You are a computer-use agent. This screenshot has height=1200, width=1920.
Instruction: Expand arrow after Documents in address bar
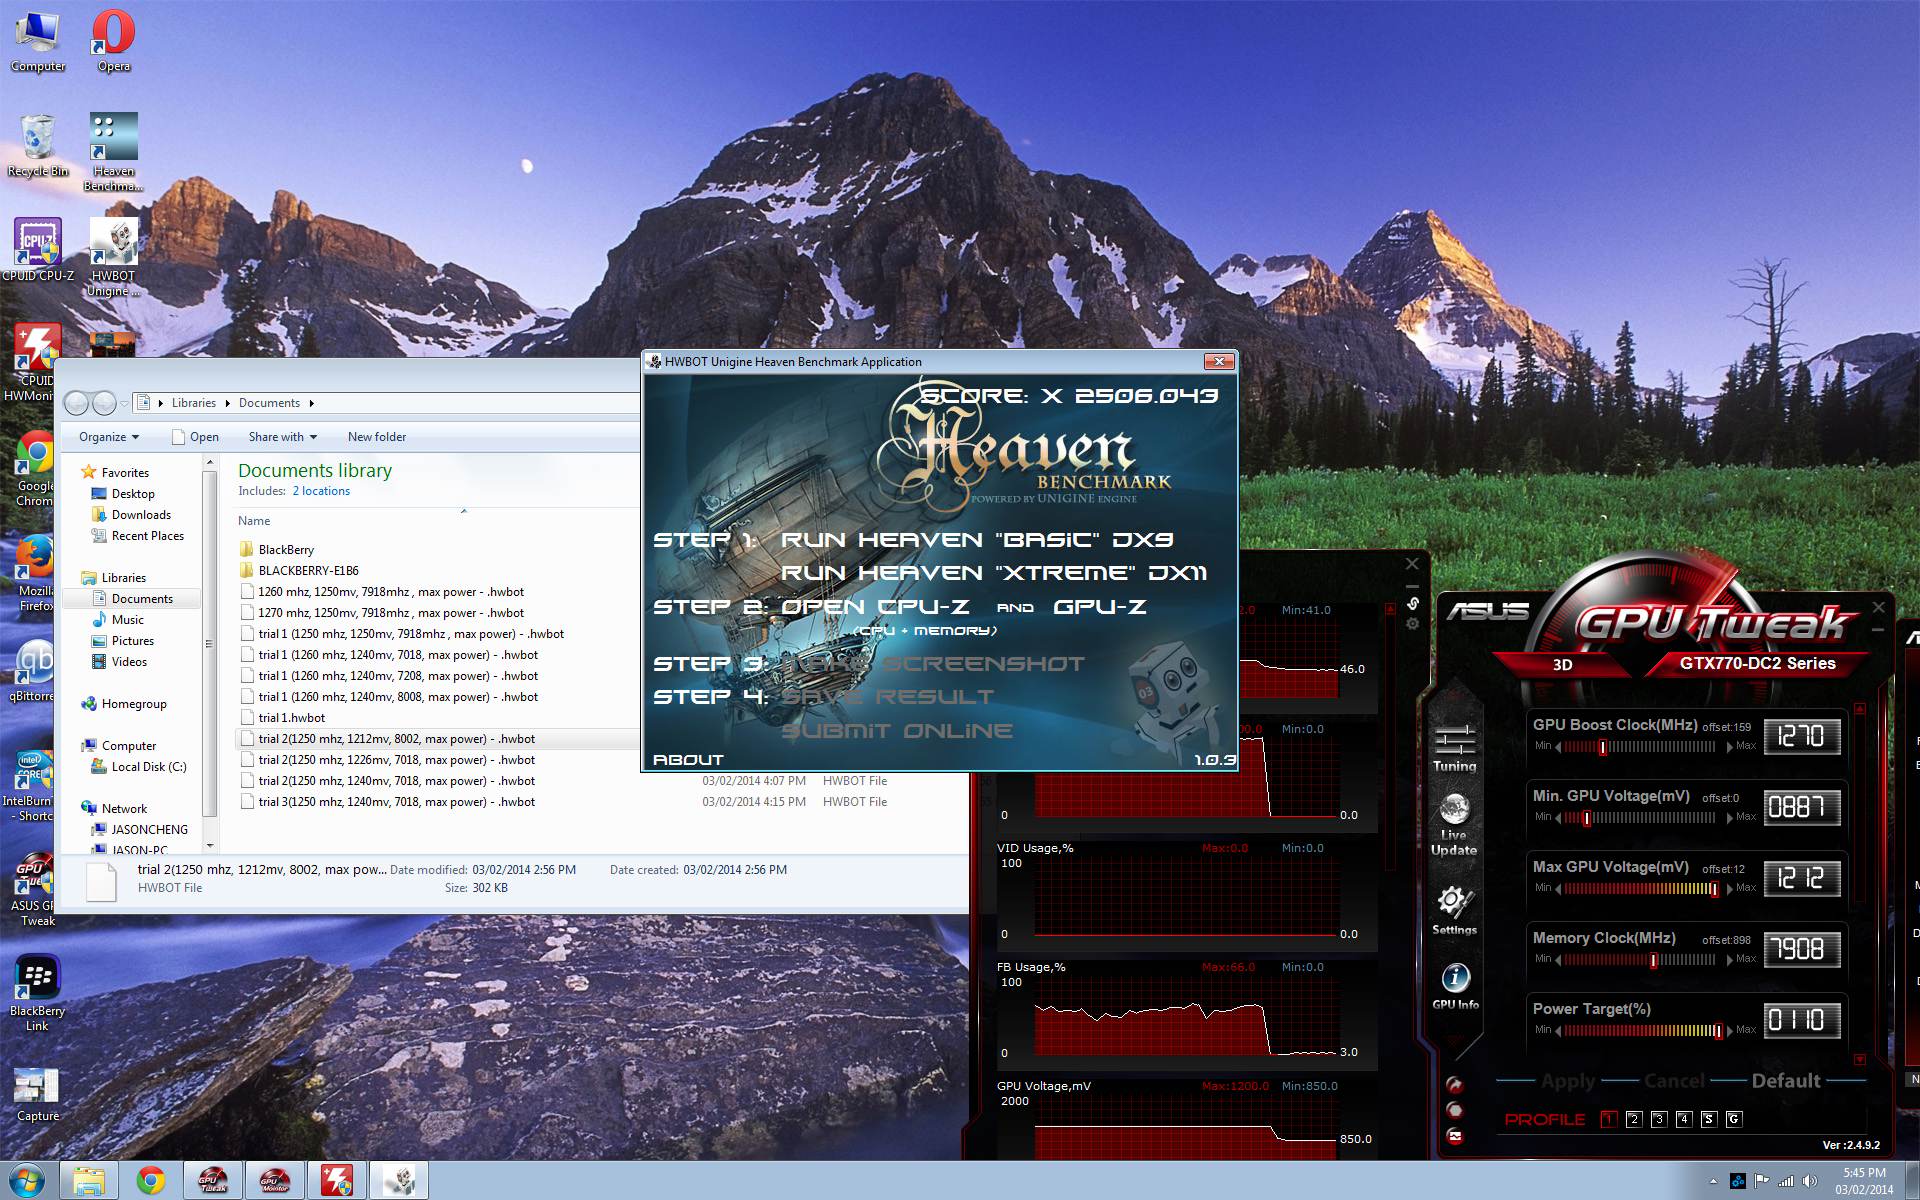[x=311, y=403]
